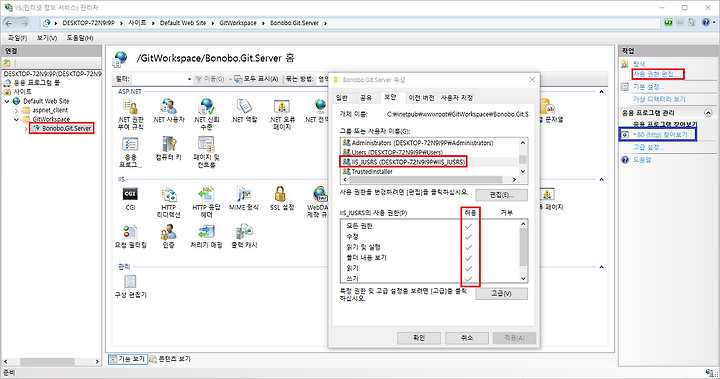Switch to 기능 보기 at the bottom
The height and width of the screenshot is (379, 720).
[128, 359]
